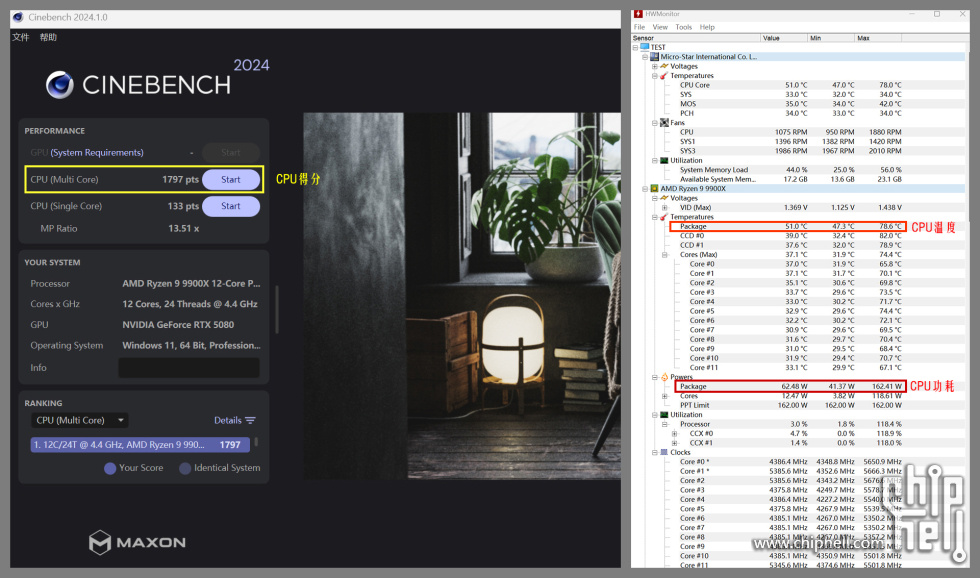980x578 pixels.
Task: Click the Maxon logo in Cinebench
Action: (x=138, y=542)
